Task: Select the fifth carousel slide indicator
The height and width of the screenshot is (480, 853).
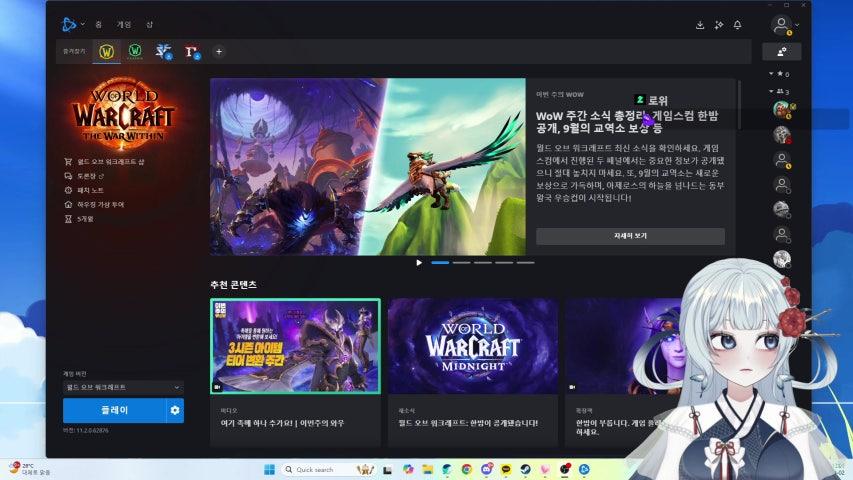Action: point(525,263)
